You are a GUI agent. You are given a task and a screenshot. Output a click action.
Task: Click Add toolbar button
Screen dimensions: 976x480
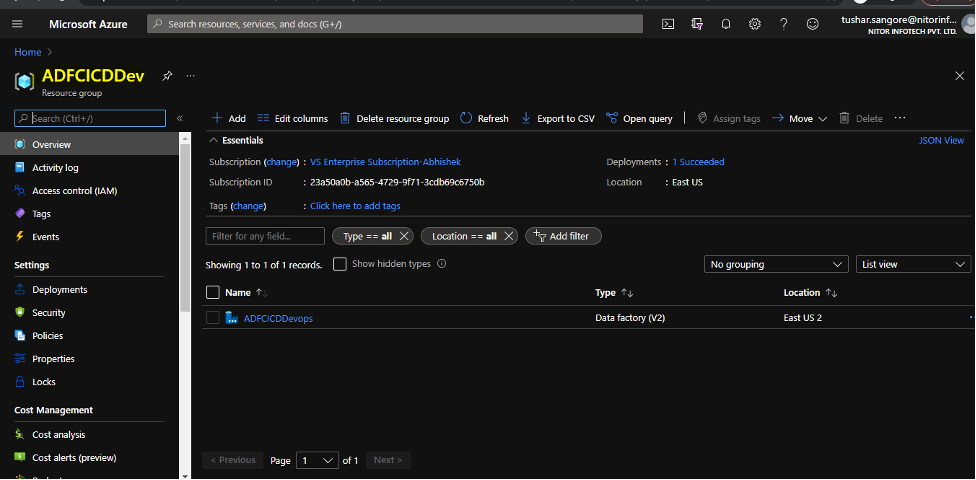pyautogui.click(x=228, y=118)
